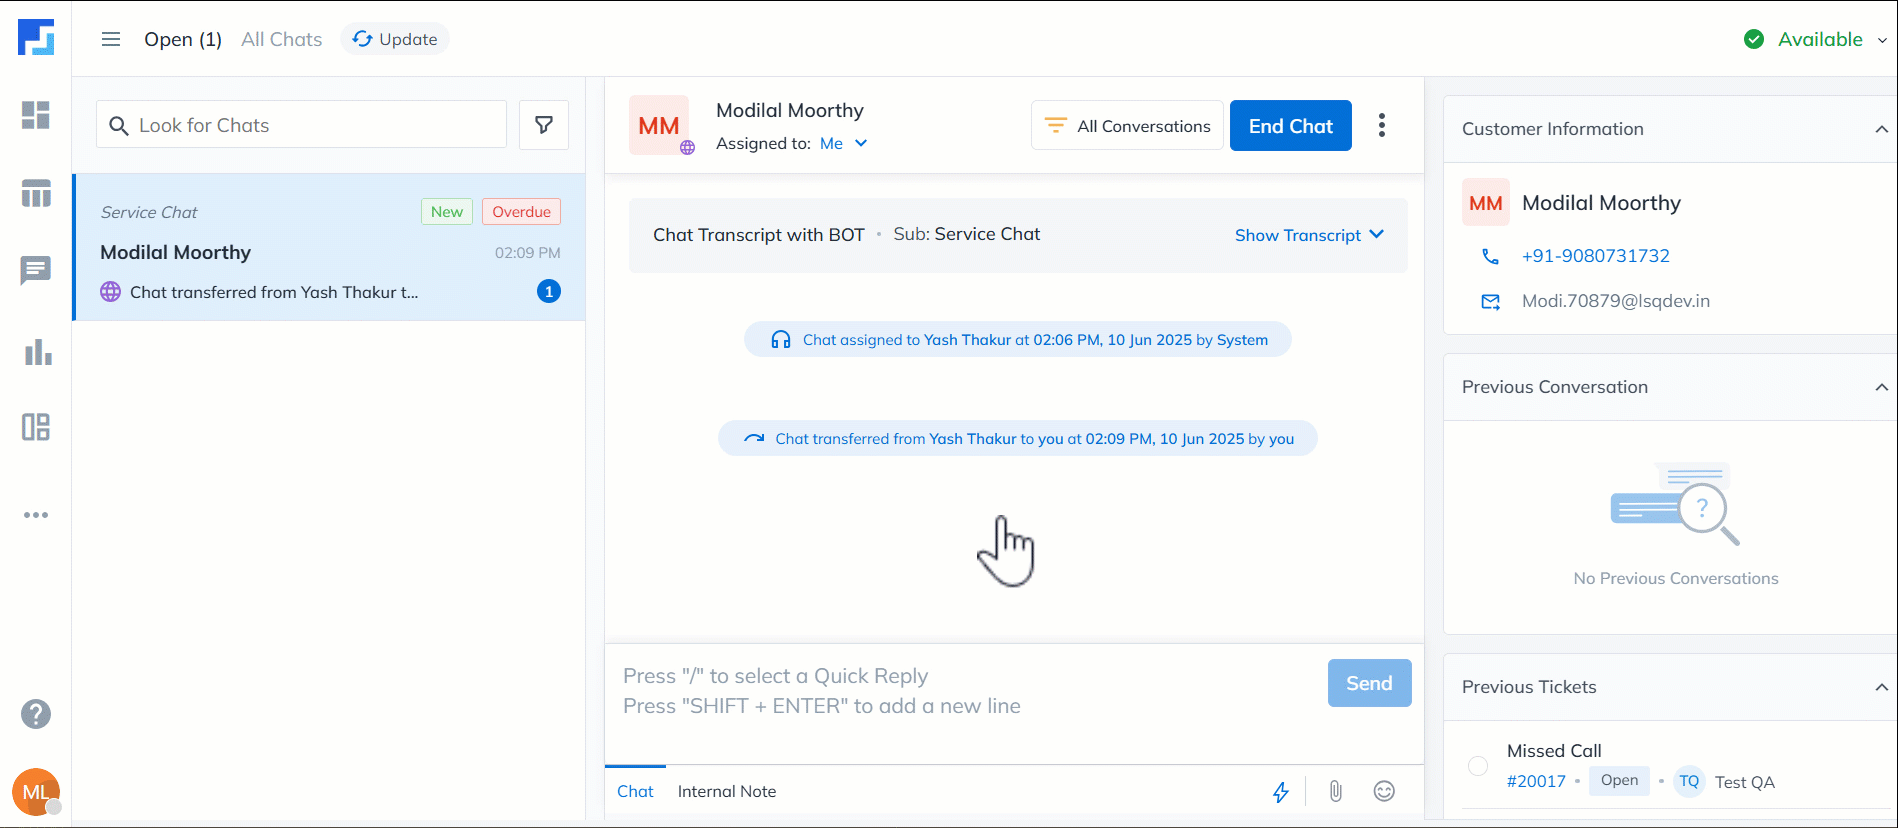The height and width of the screenshot is (828, 1898).
Task: Open the help question mark icon
Action: tap(36, 714)
